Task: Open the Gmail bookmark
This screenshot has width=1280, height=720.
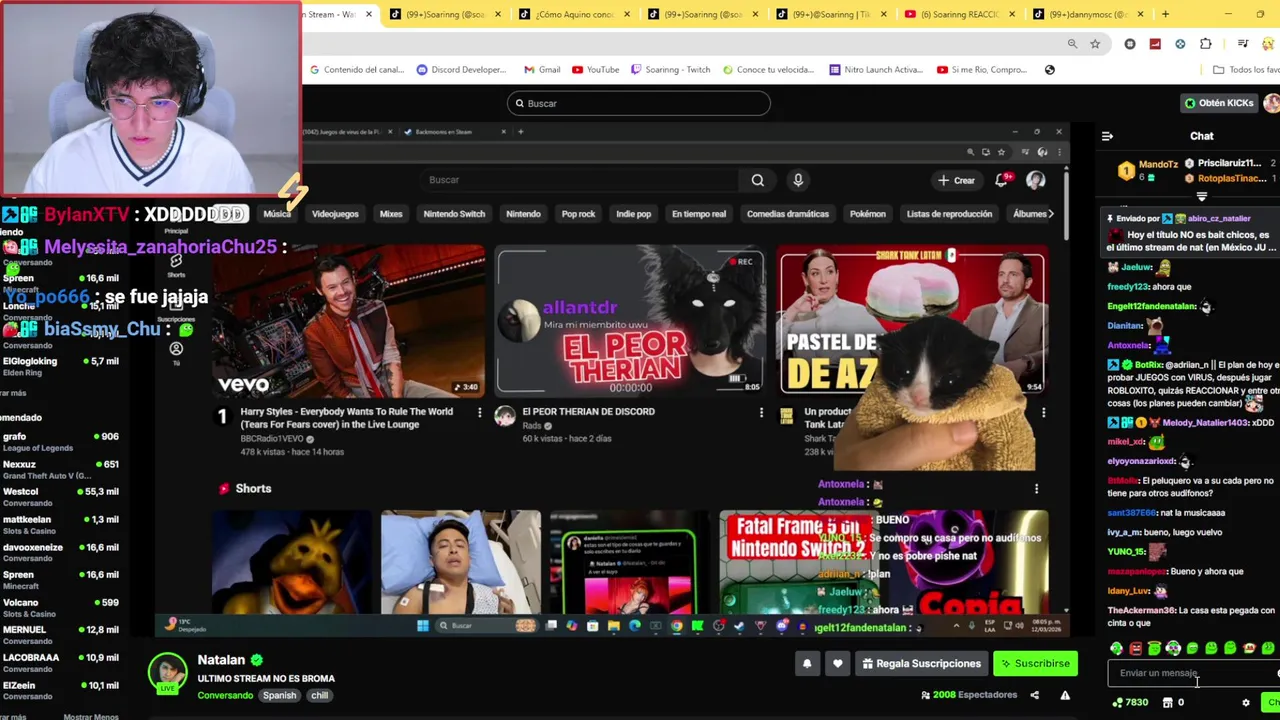Action: (542, 70)
